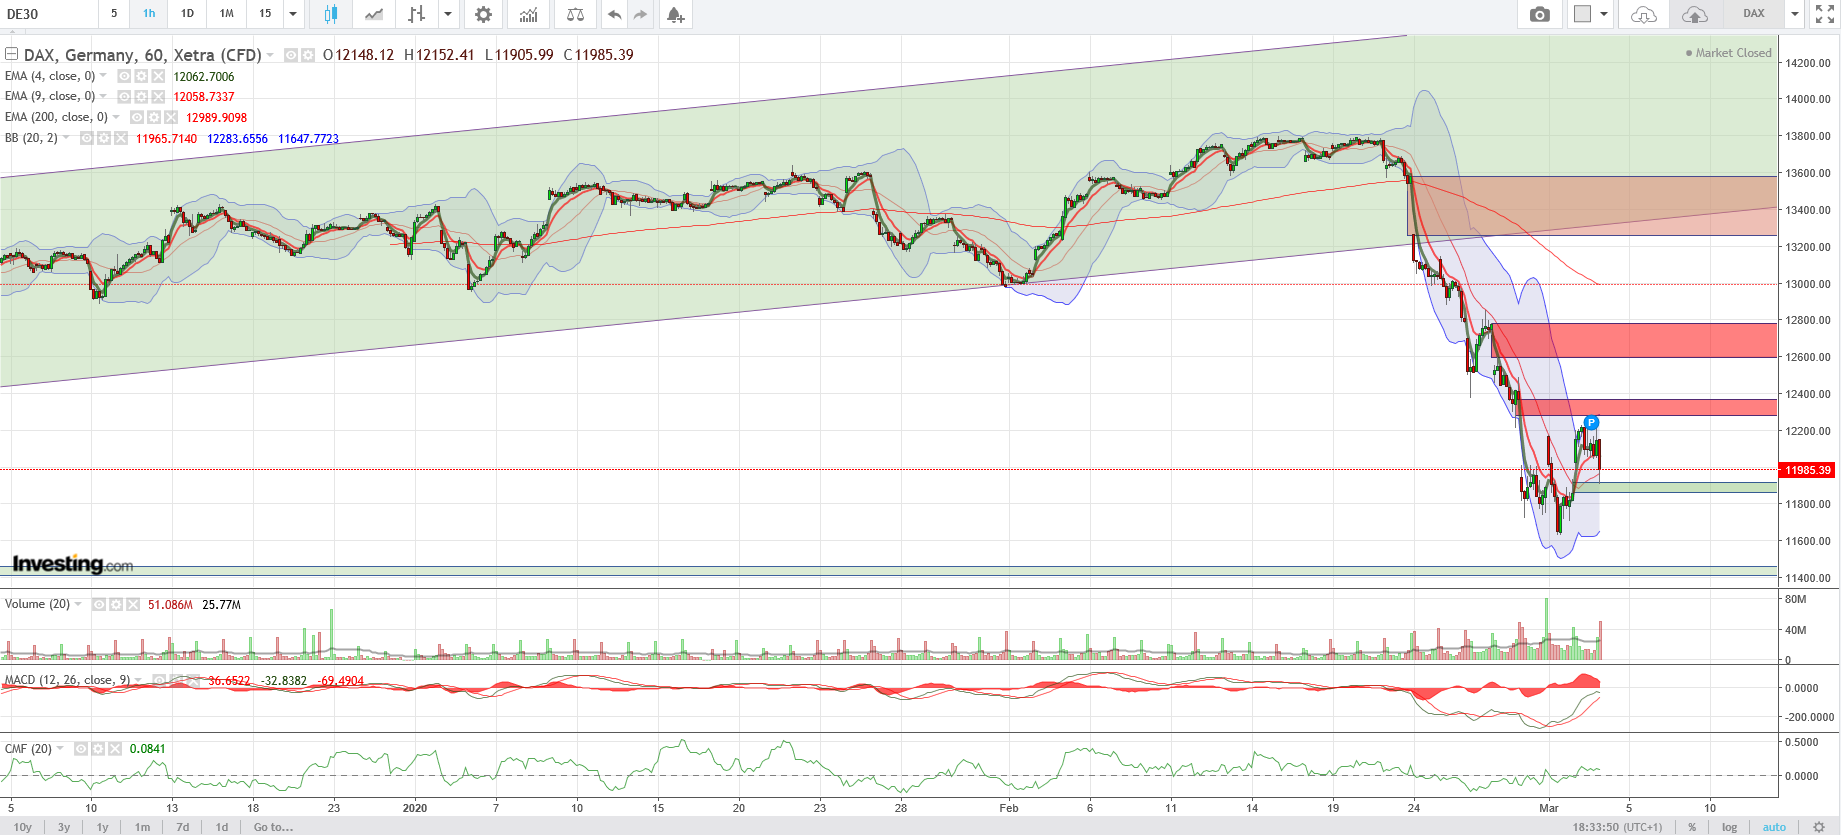Open chart settings gear at bottom right

pyautogui.click(x=1819, y=827)
